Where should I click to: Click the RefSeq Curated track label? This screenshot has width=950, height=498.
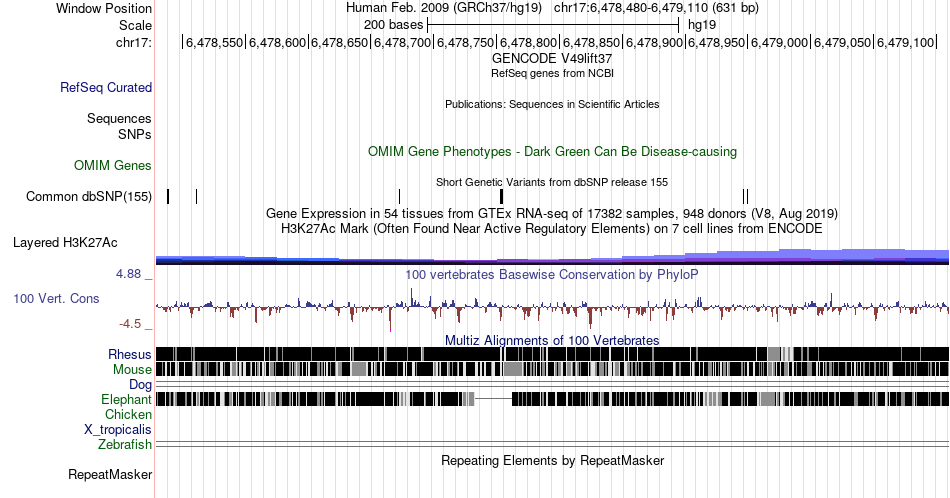(105, 87)
